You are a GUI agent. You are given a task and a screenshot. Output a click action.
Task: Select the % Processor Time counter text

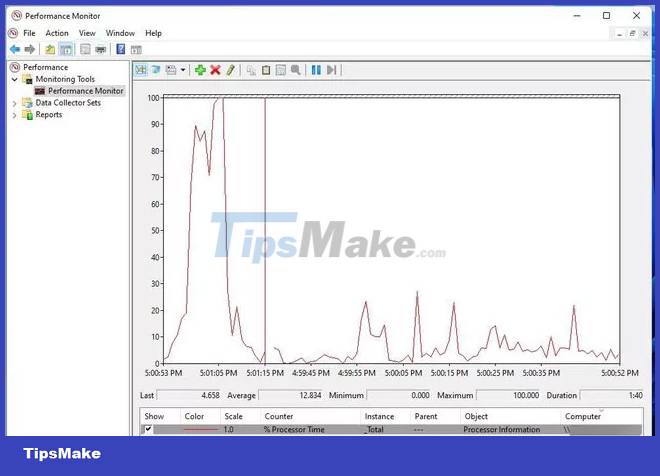pos(294,430)
